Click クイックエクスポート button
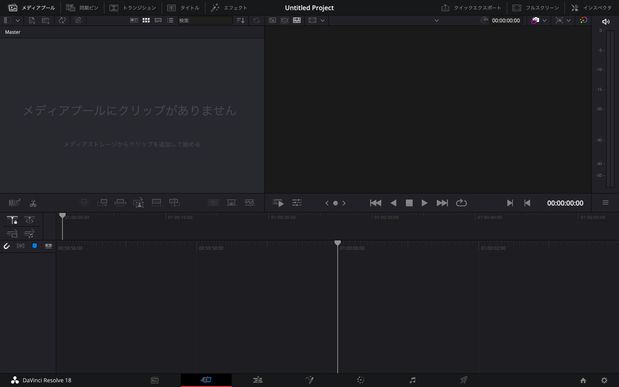The width and height of the screenshot is (619, 387). tap(471, 8)
